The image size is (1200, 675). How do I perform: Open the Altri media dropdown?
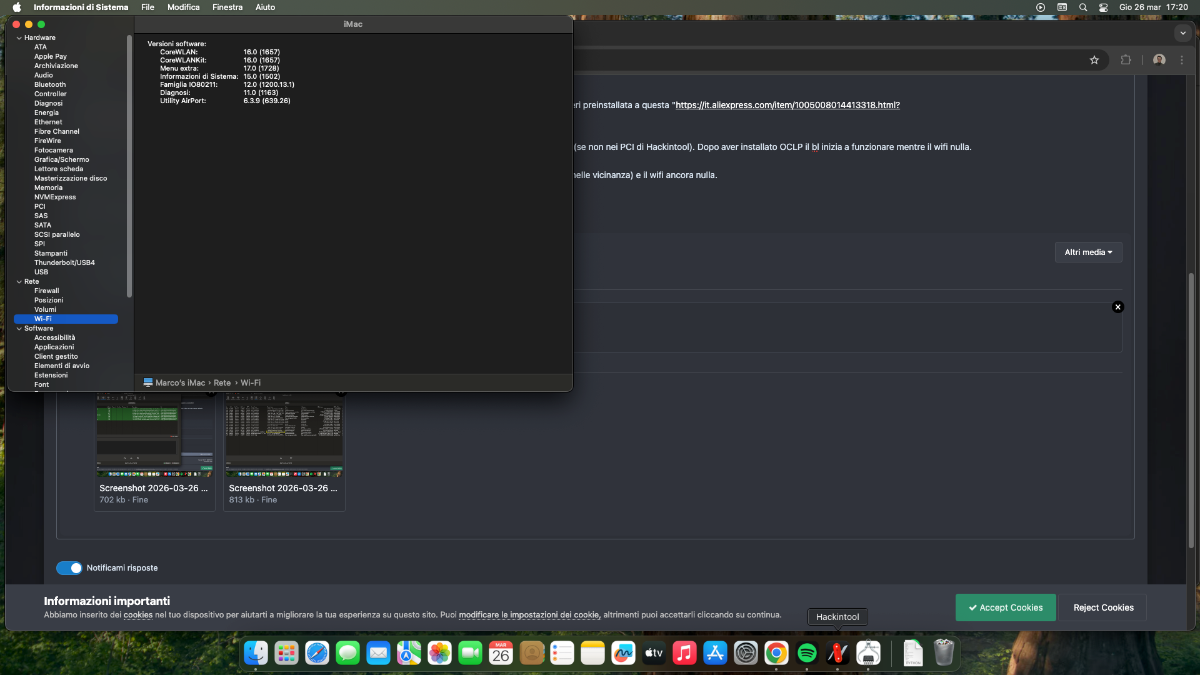click(x=1088, y=252)
